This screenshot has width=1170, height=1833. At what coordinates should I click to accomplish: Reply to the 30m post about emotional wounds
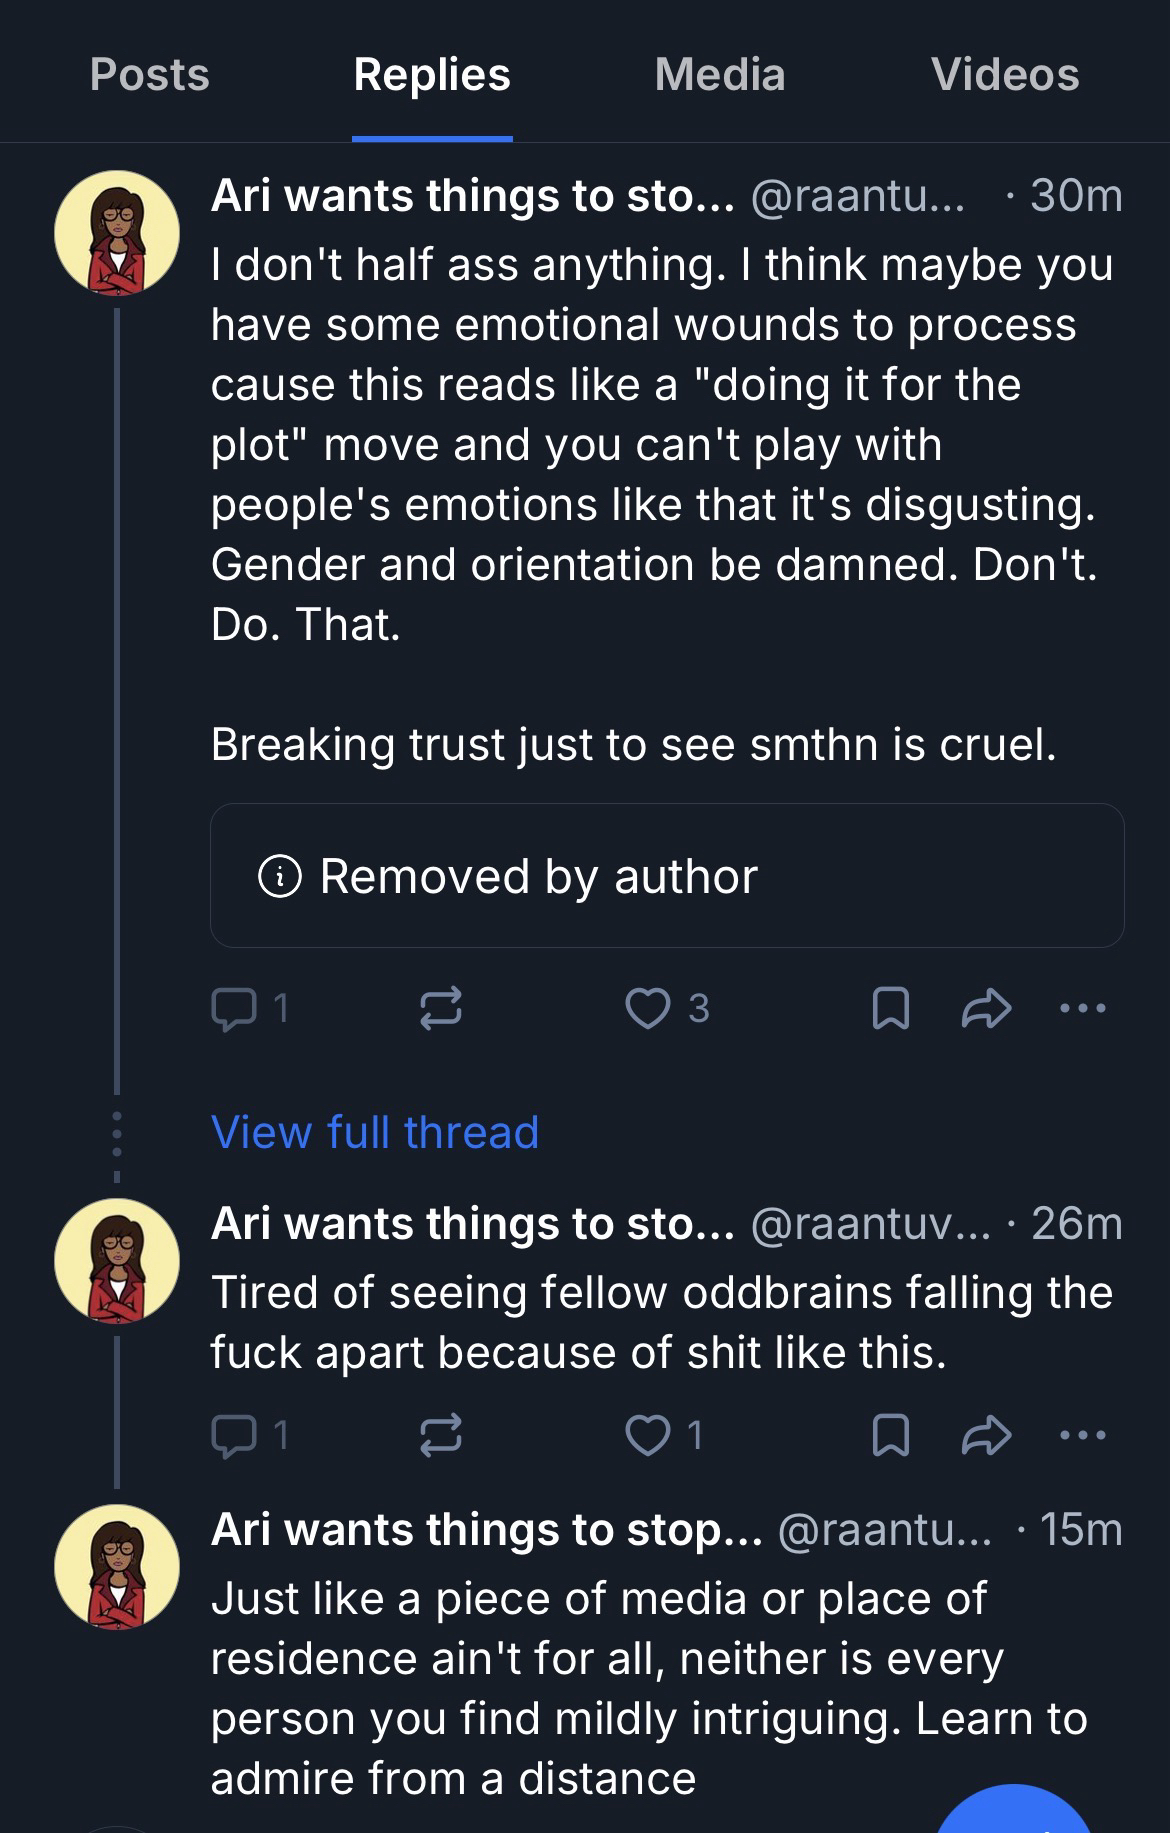point(234,1008)
